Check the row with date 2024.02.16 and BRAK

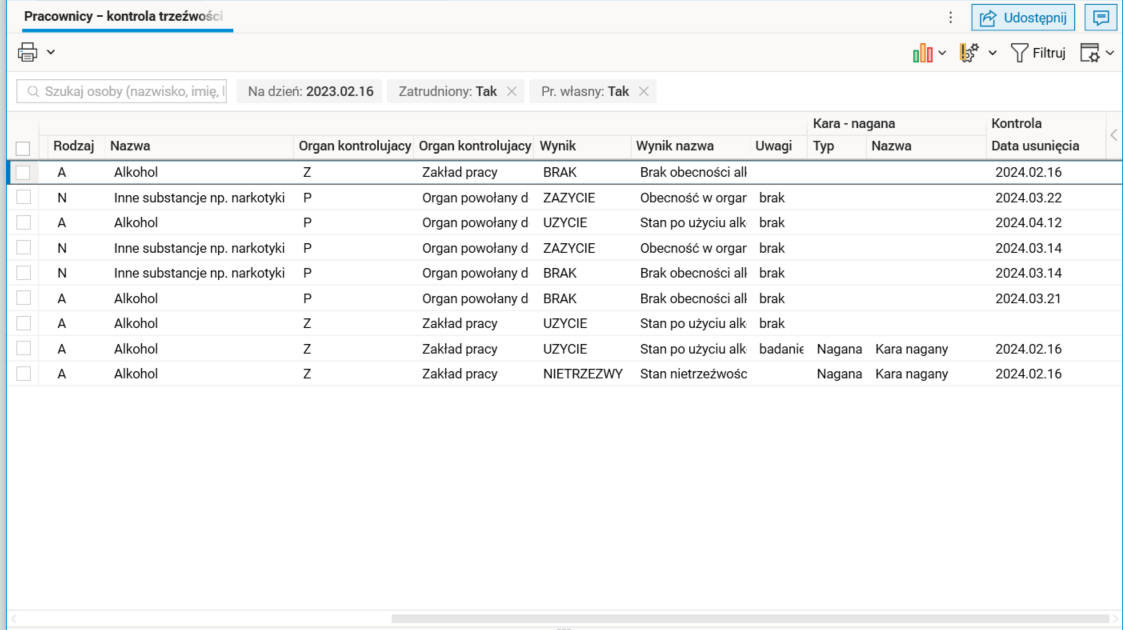(23, 173)
